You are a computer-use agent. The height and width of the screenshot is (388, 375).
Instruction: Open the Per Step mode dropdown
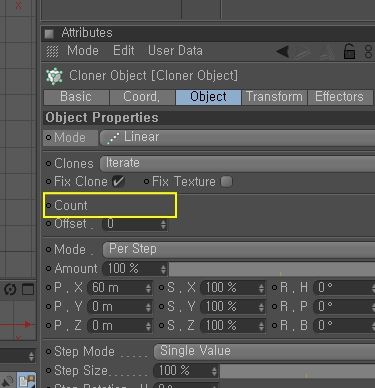coord(239,249)
